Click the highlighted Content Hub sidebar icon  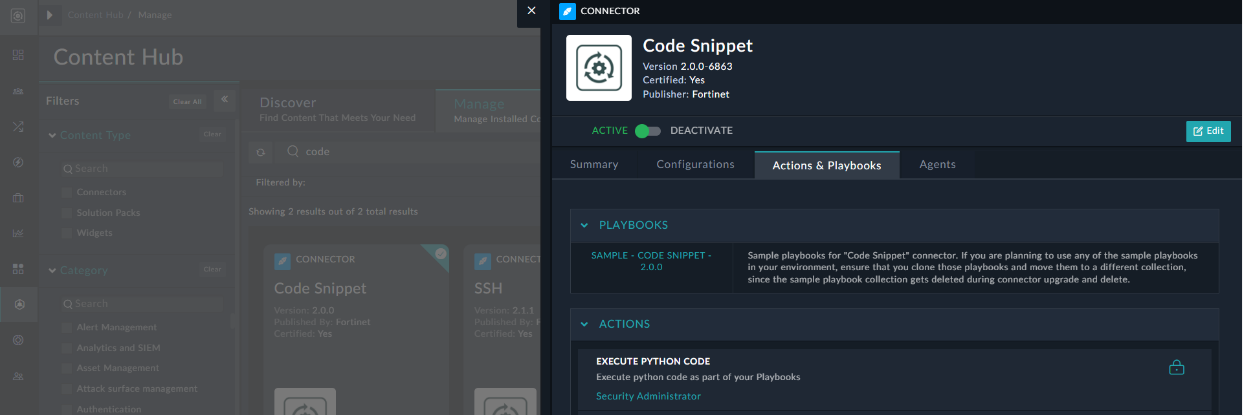click(x=18, y=304)
